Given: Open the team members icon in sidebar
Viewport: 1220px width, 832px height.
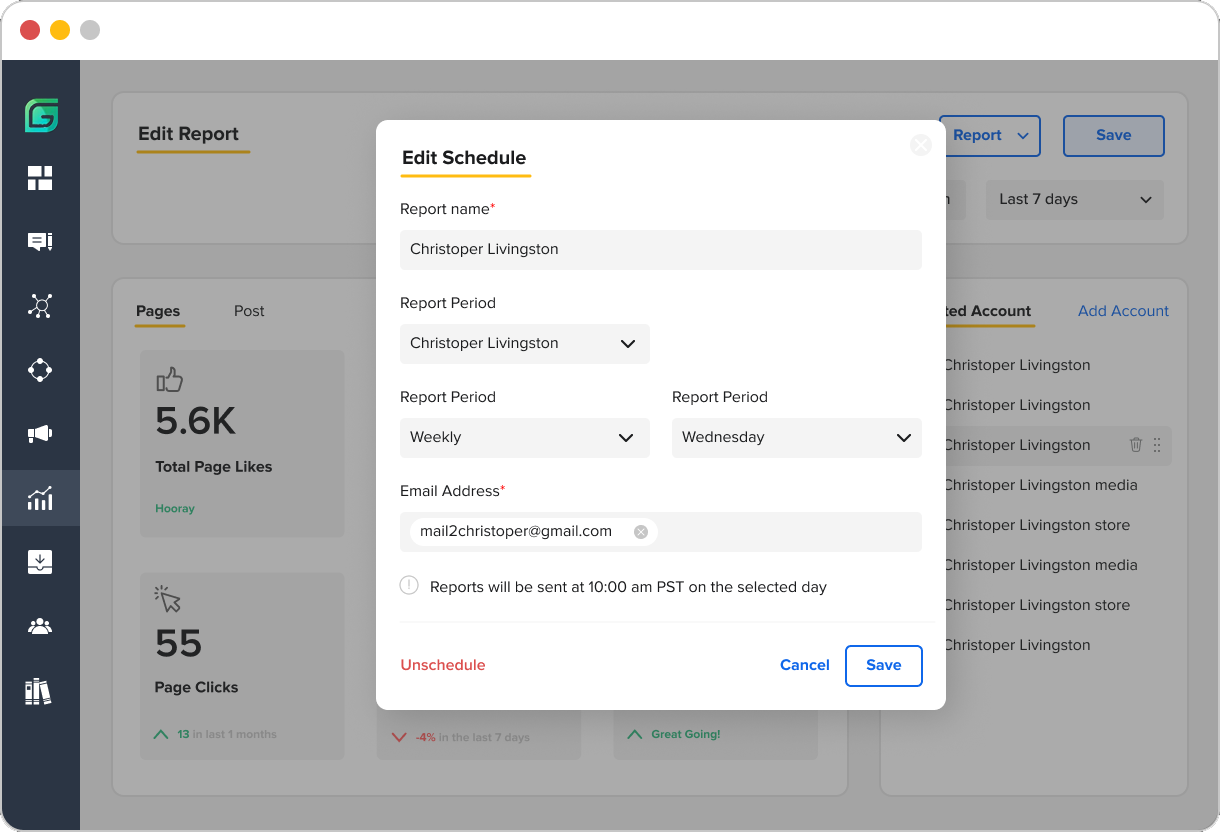Looking at the screenshot, I should [40, 626].
